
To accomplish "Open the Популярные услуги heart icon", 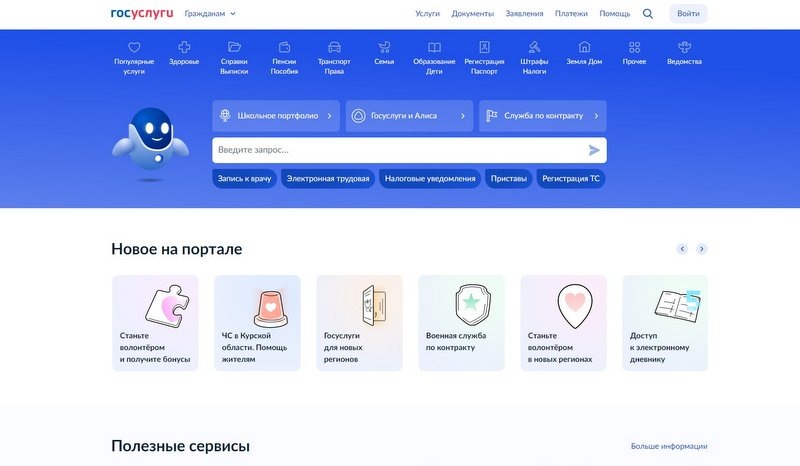I will click(134, 47).
